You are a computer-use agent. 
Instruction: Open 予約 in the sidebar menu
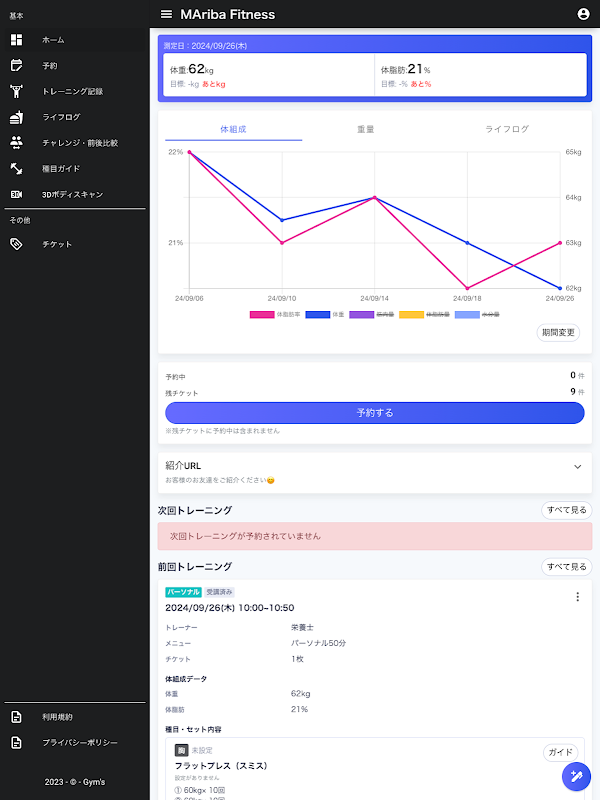[x=75, y=65]
